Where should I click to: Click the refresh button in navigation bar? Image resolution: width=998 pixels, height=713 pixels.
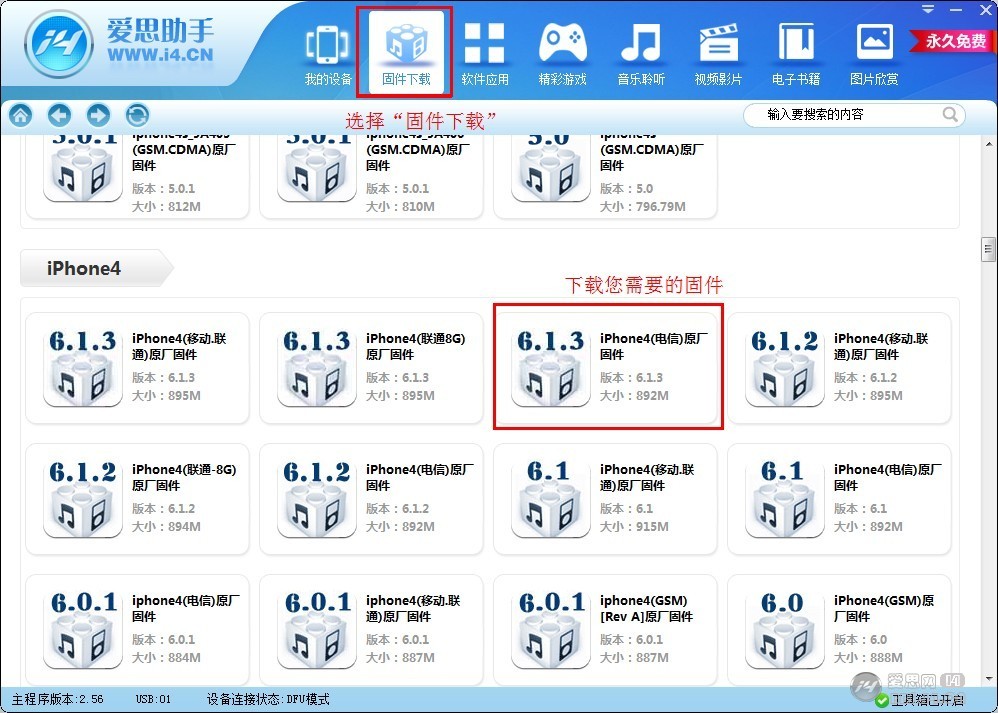[137, 115]
